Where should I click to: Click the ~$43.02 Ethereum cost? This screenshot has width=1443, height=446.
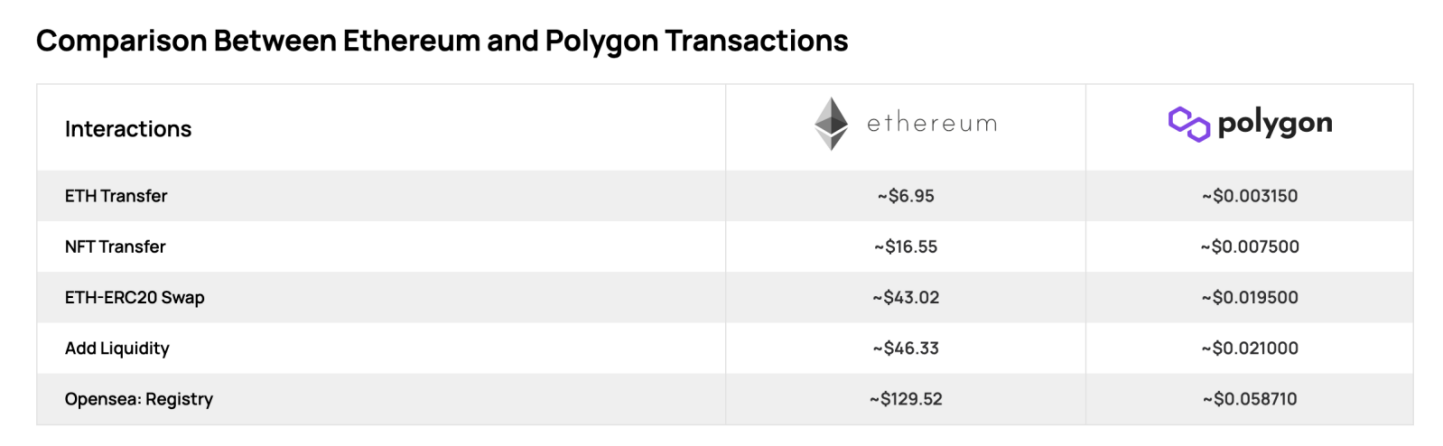(905, 297)
